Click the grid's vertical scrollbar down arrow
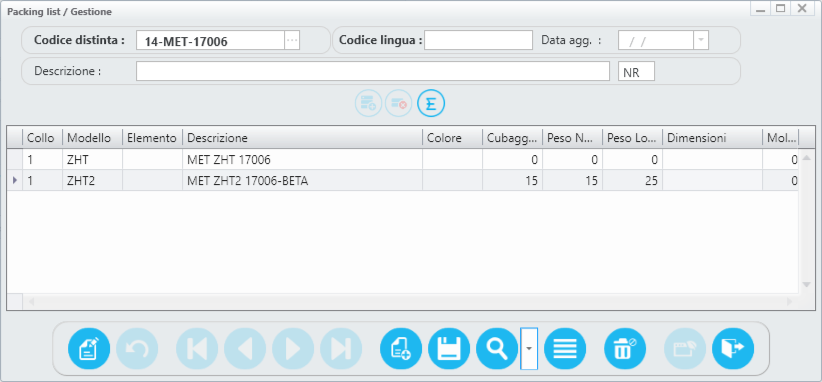 click(x=807, y=285)
